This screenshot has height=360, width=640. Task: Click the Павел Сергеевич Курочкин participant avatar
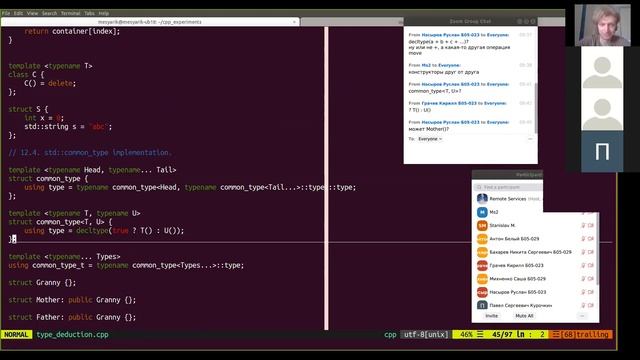[482, 305]
